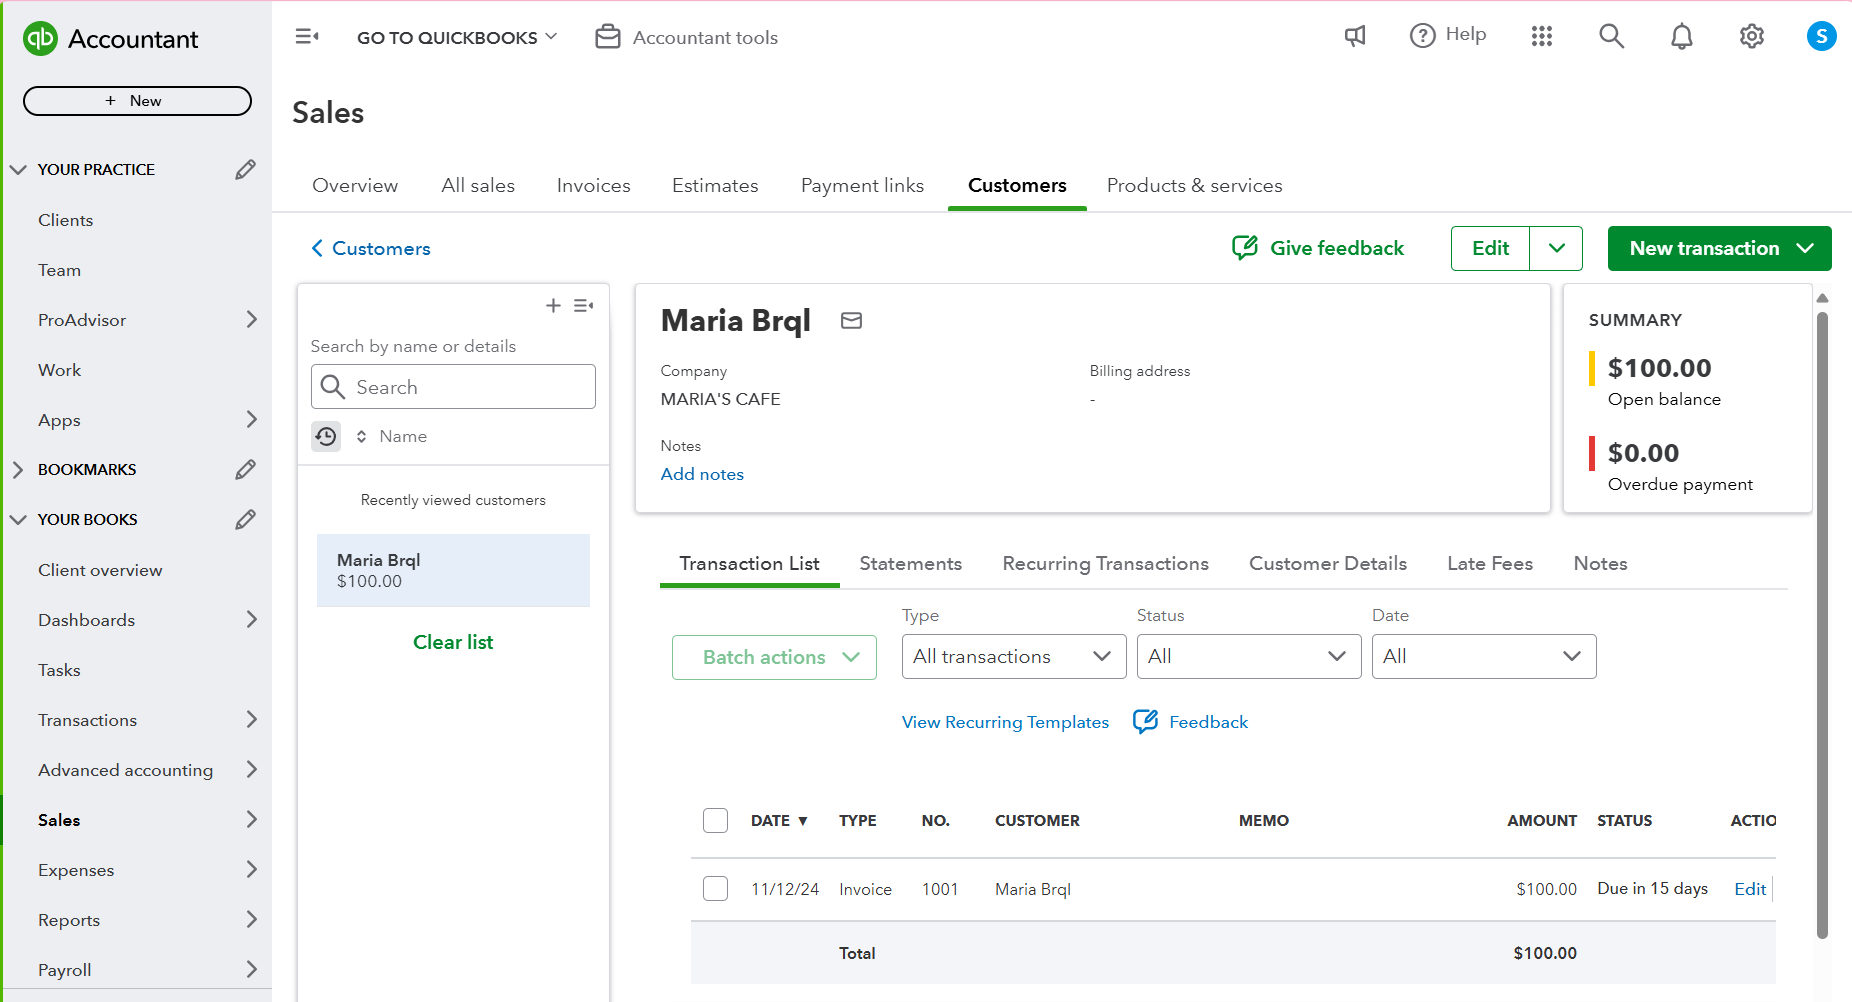Screen dimensions: 1852x1002
Task: Expand the ProAdvisor submenu
Action: [252, 319]
